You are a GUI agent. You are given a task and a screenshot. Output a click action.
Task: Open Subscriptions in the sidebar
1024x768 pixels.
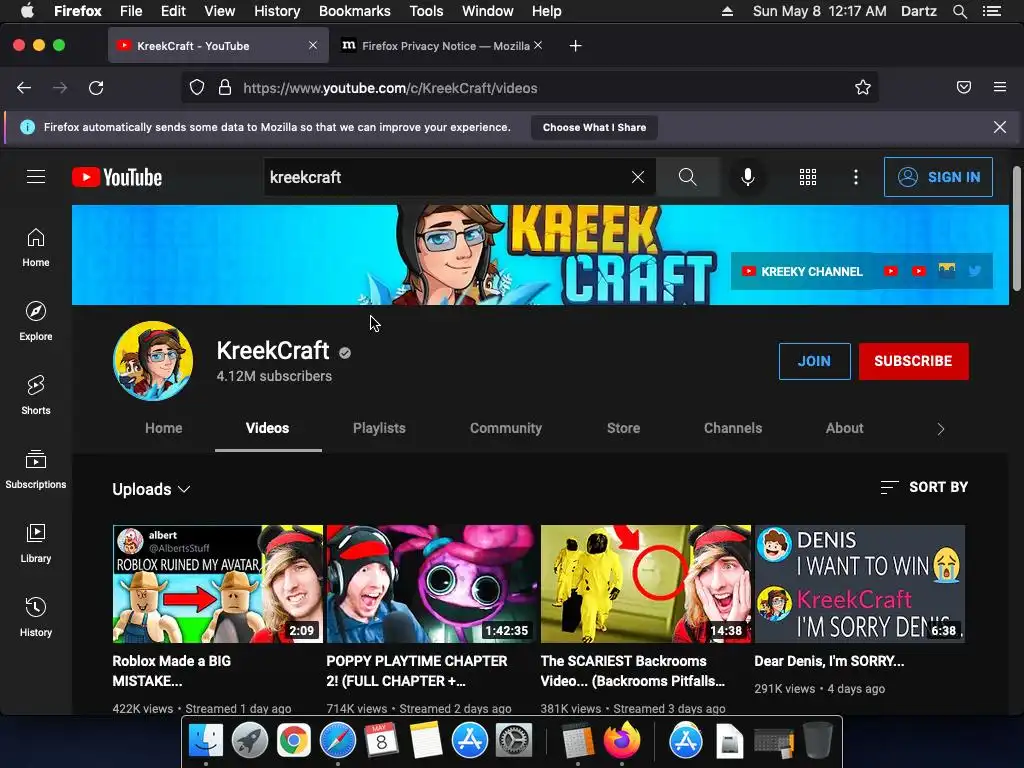pos(36,470)
